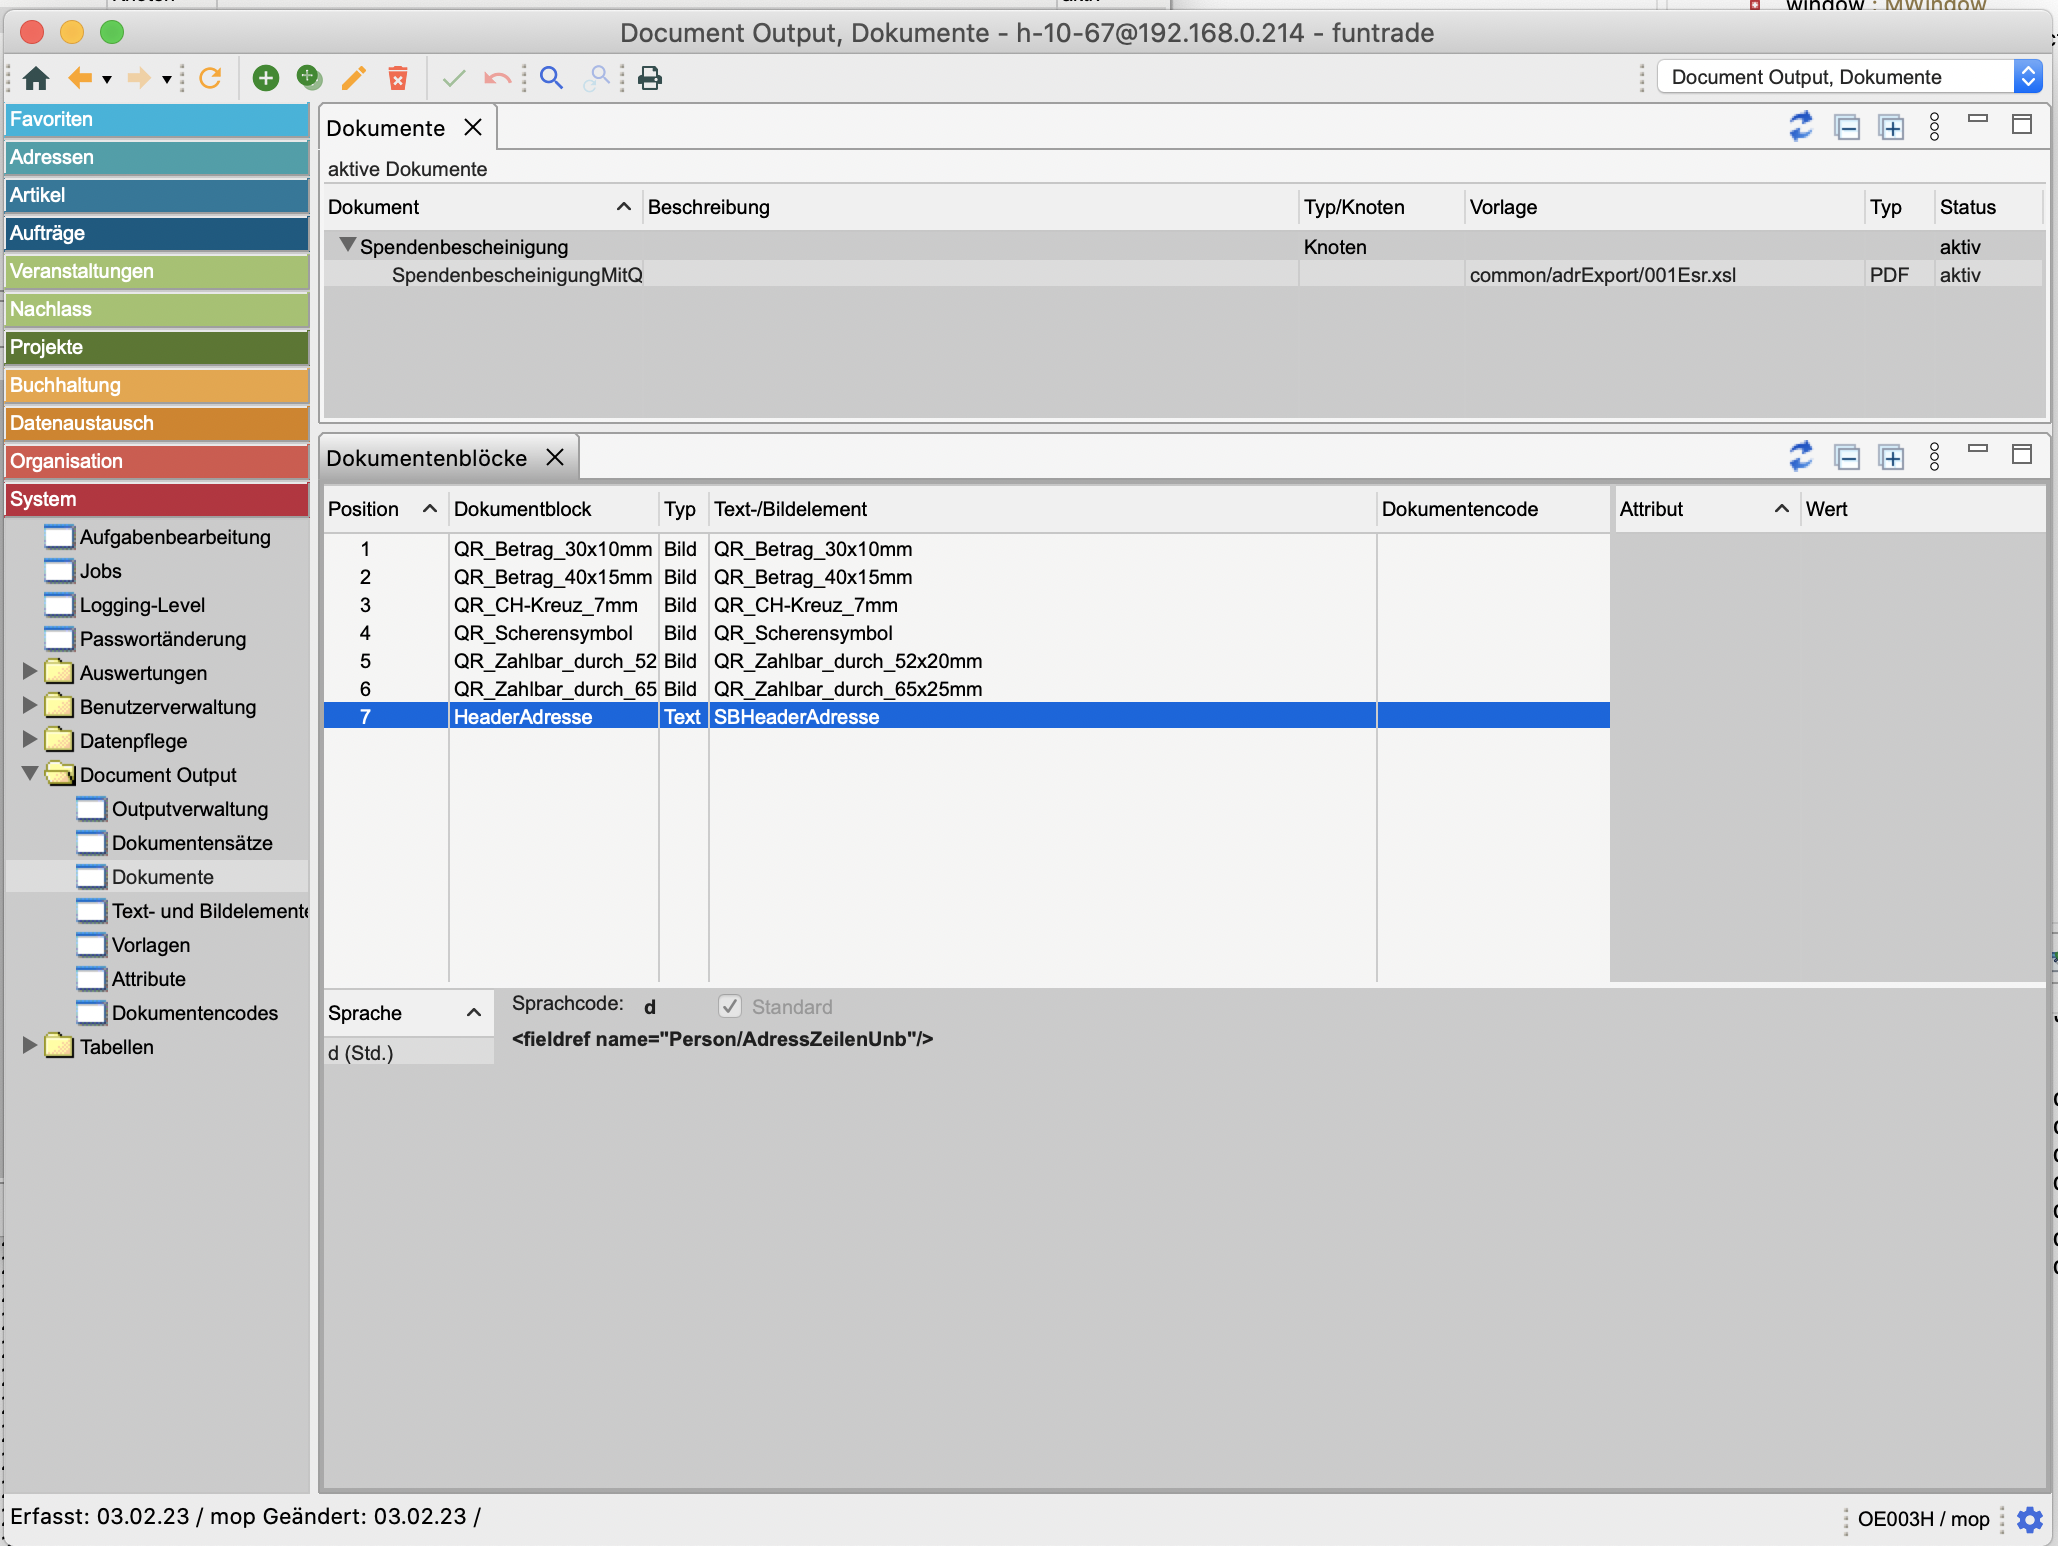Click the red trash delete icon

pos(398,78)
